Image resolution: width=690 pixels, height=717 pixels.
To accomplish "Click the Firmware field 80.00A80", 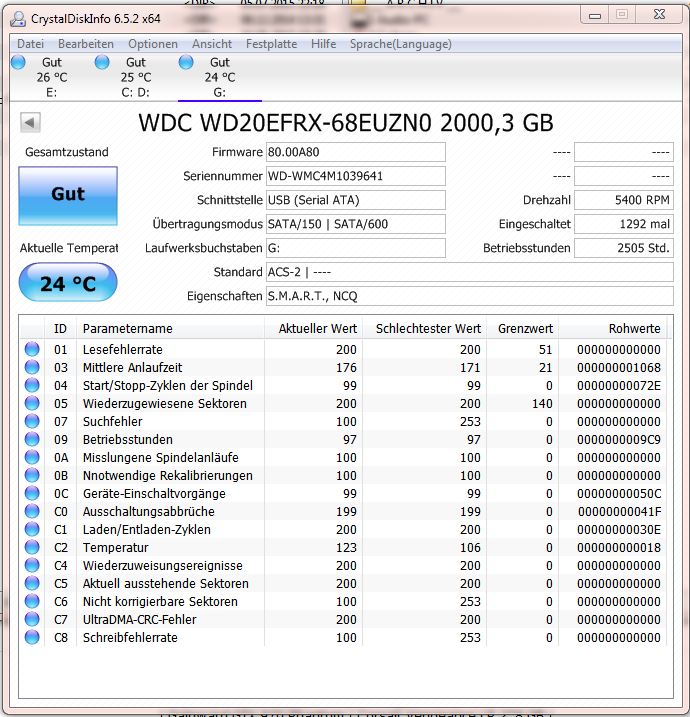I will (356, 152).
